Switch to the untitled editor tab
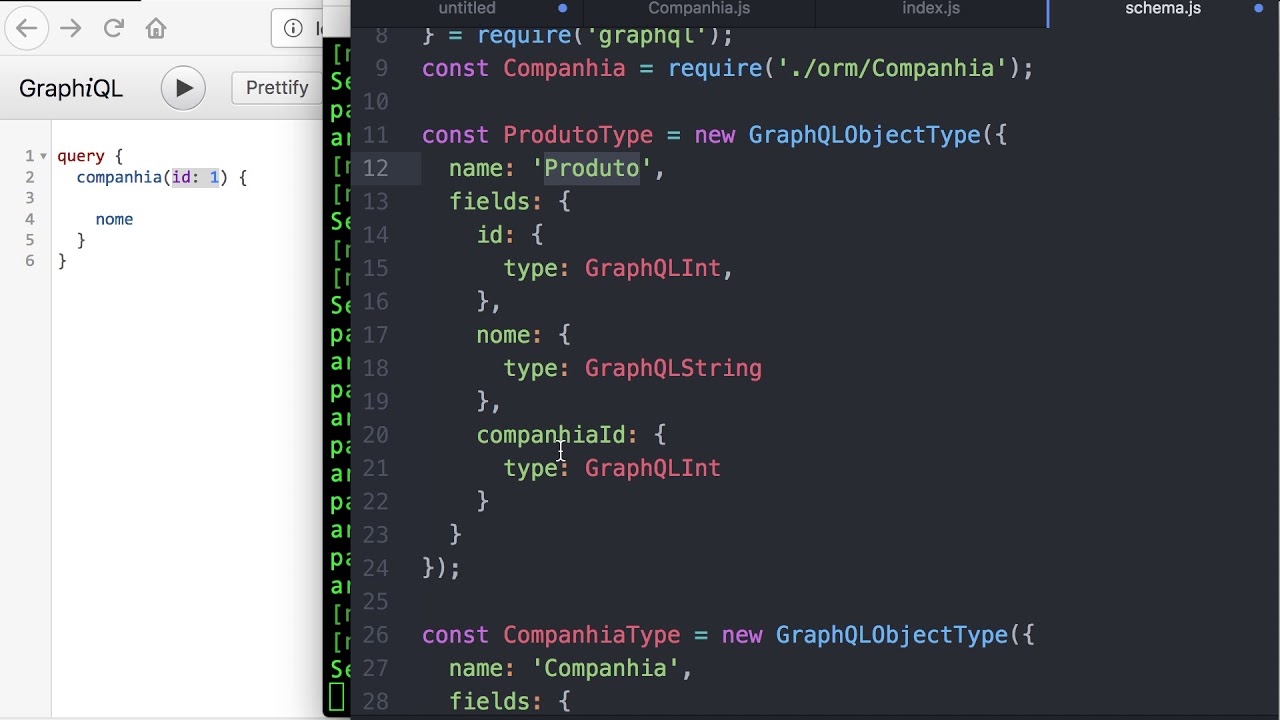The height and width of the screenshot is (720, 1280). (x=467, y=9)
